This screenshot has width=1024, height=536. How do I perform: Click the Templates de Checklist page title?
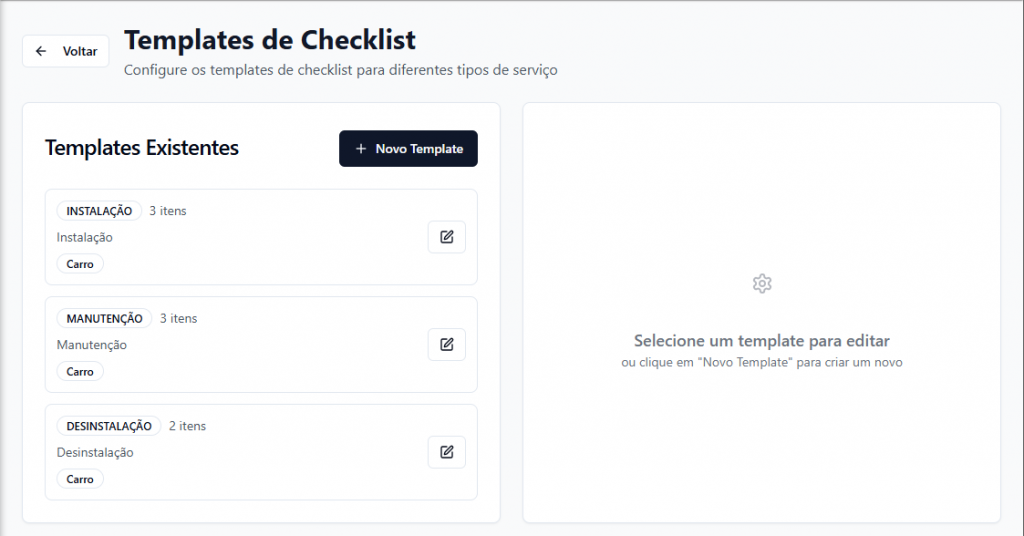coord(270,40)
